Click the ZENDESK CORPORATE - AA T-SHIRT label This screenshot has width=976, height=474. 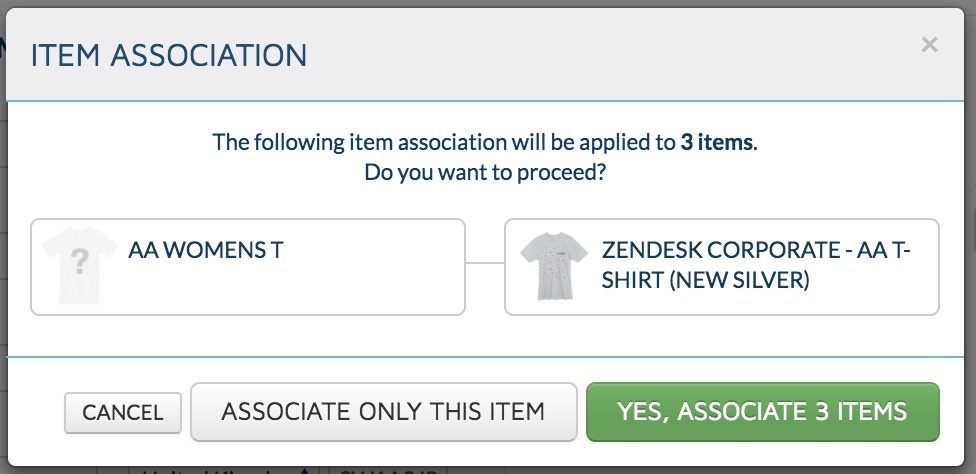pos(756,265)
